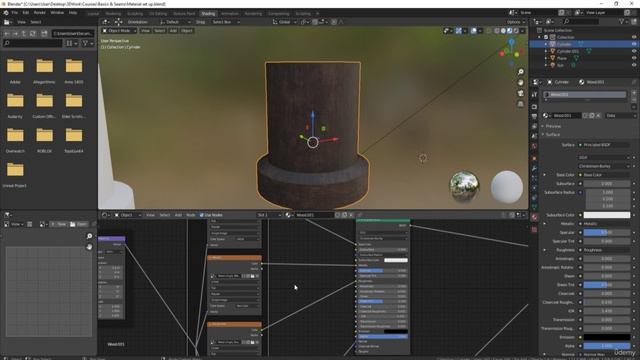Click the viewport zoom magnifier icon
Screen dimensions: 640x360
521,72
